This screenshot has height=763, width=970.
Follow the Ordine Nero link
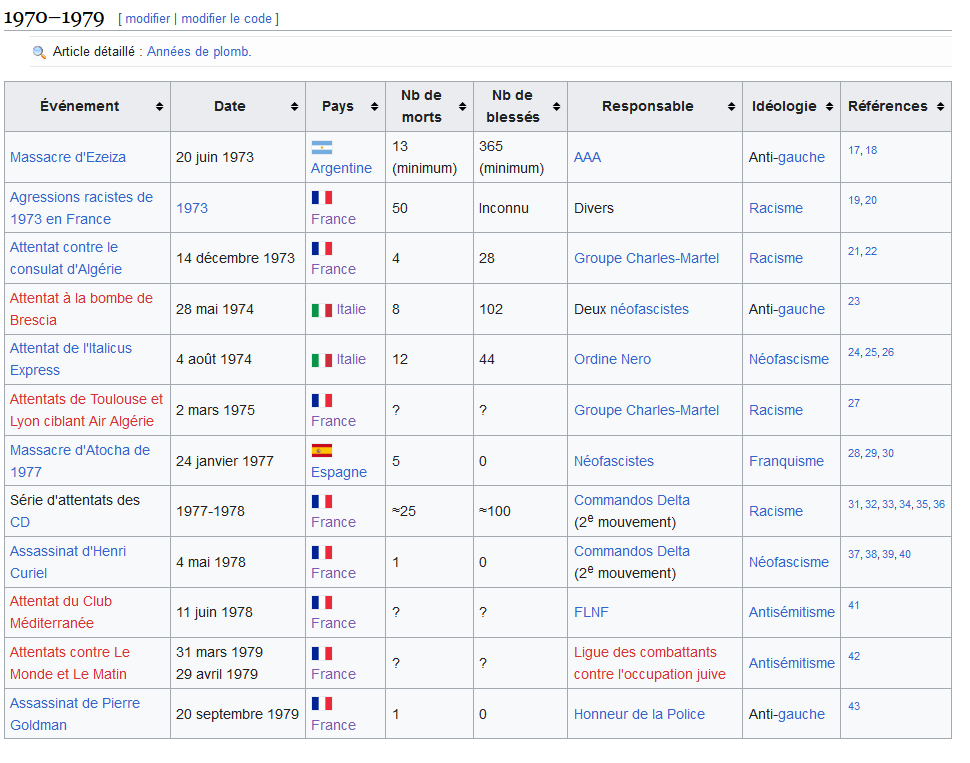(612, 359)
